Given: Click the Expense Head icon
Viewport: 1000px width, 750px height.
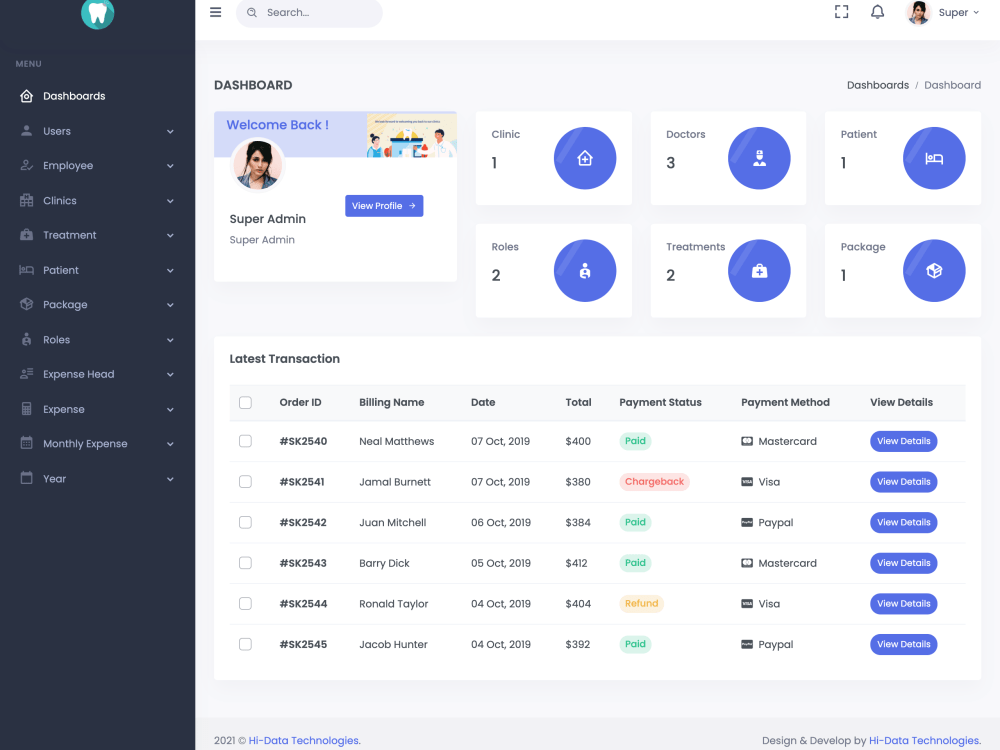Looking at the screenshot, I should (26, 374).
